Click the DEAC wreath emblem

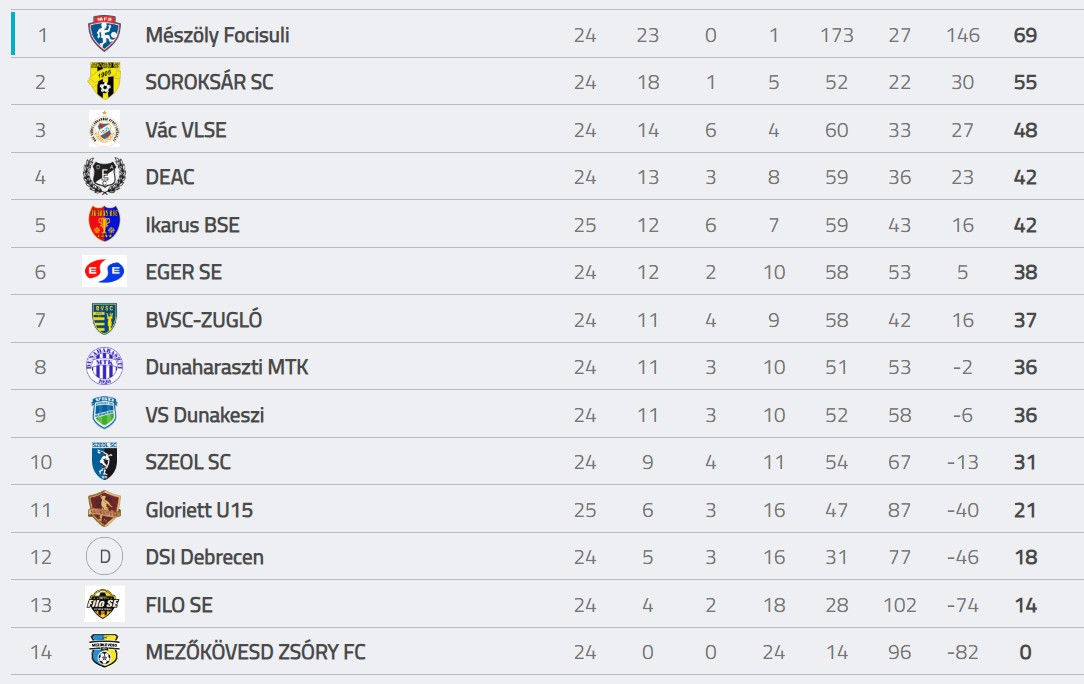point(104,176)
